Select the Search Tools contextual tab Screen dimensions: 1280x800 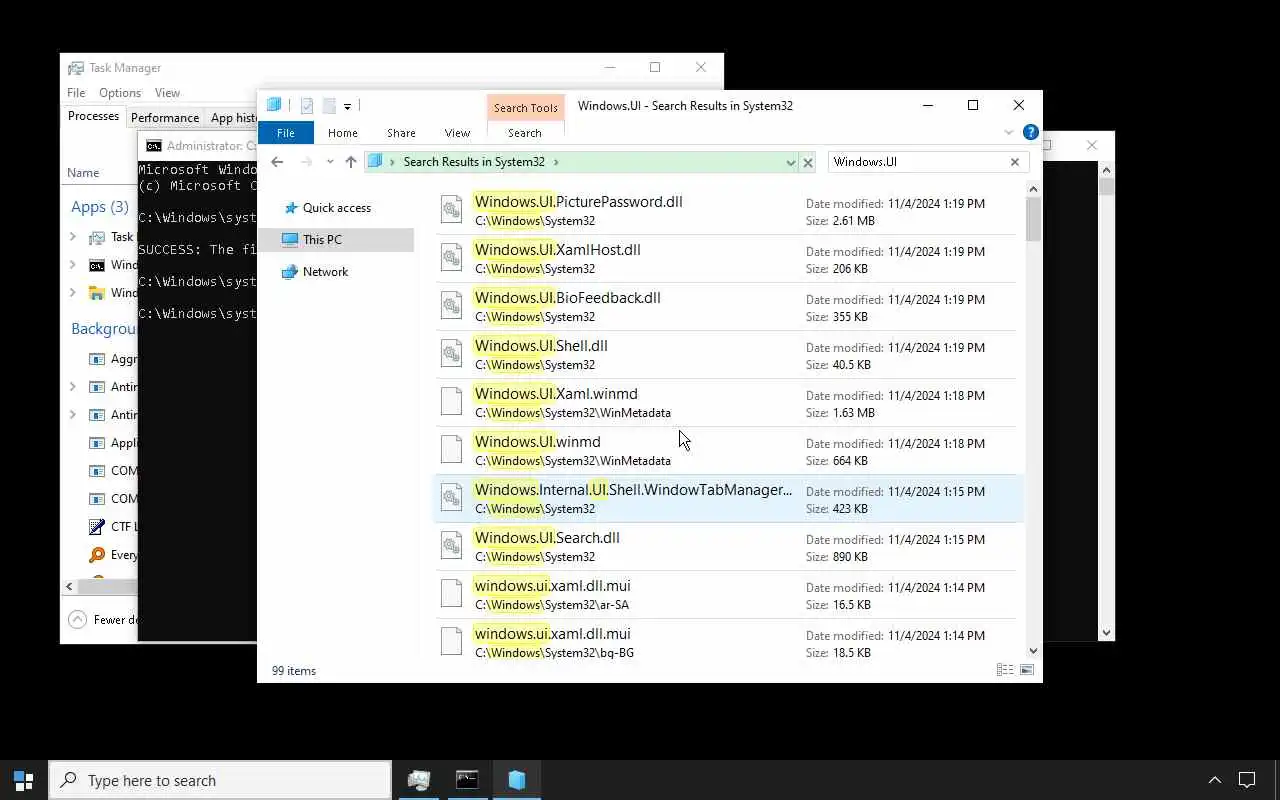coord(525,108)
